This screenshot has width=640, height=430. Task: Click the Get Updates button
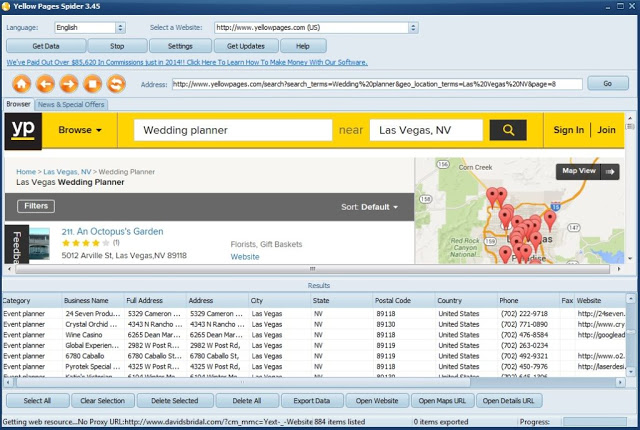pyautogui.click(x=246, y=46)
